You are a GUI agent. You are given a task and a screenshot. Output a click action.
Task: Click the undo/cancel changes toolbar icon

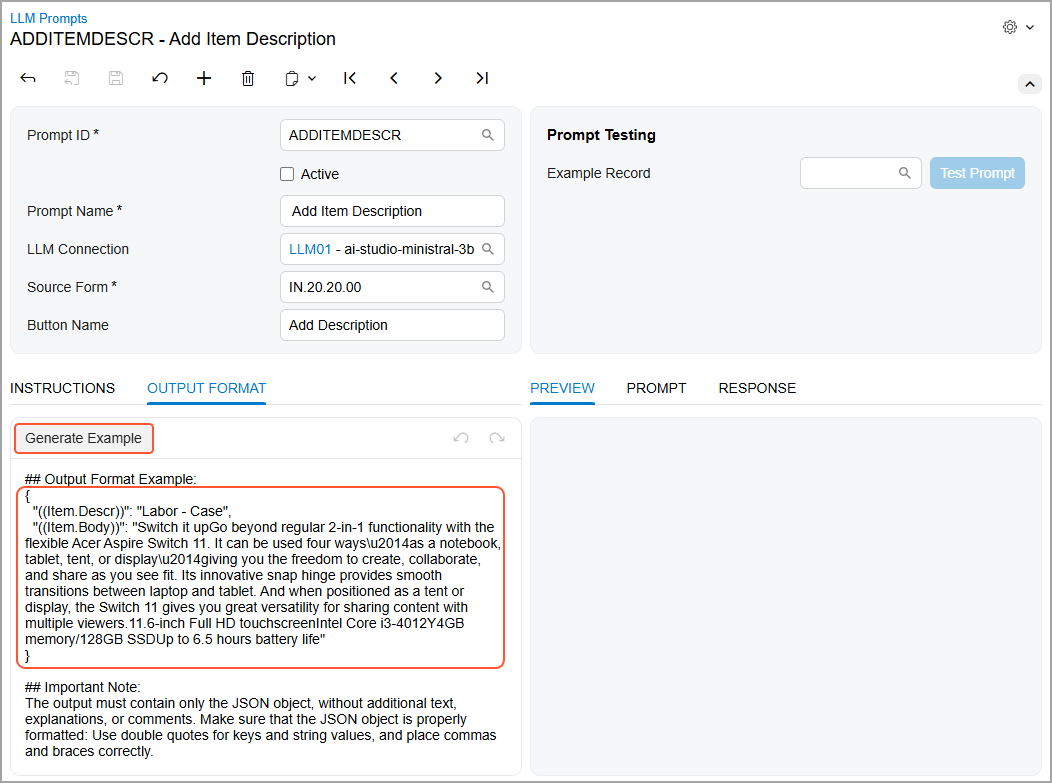(x=160, y=78)
